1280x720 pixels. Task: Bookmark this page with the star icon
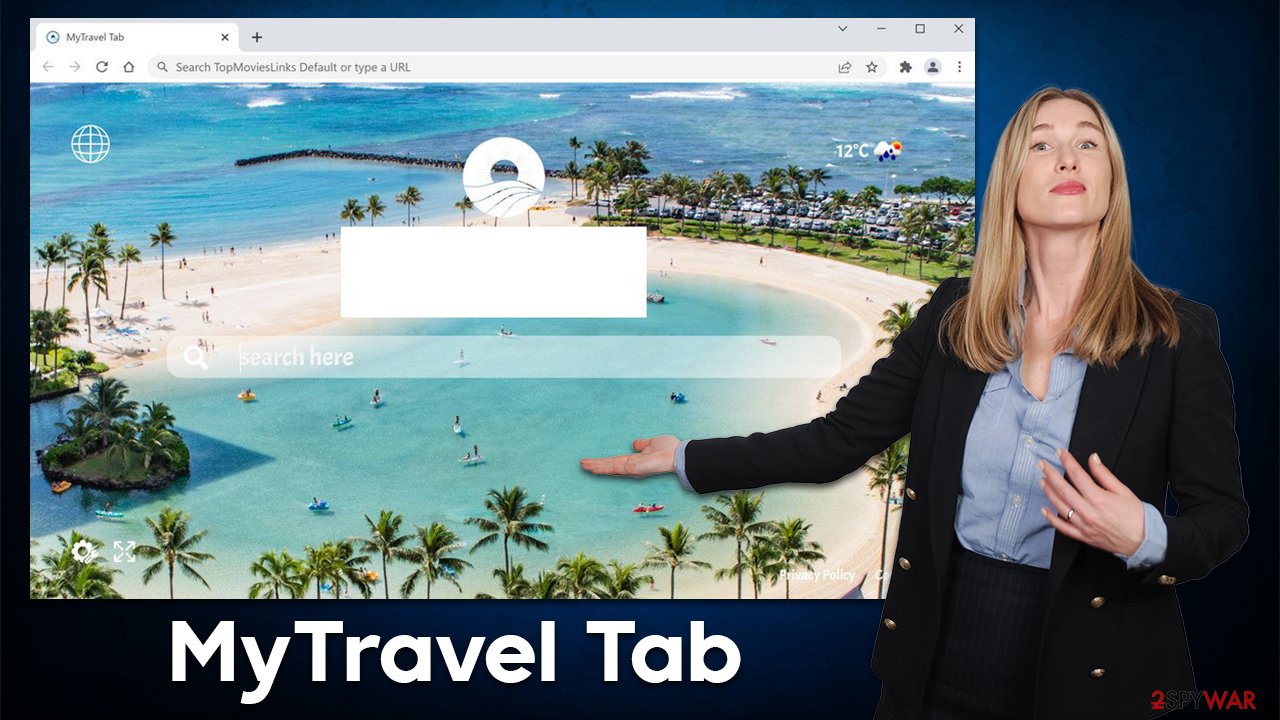click(872, 67)
